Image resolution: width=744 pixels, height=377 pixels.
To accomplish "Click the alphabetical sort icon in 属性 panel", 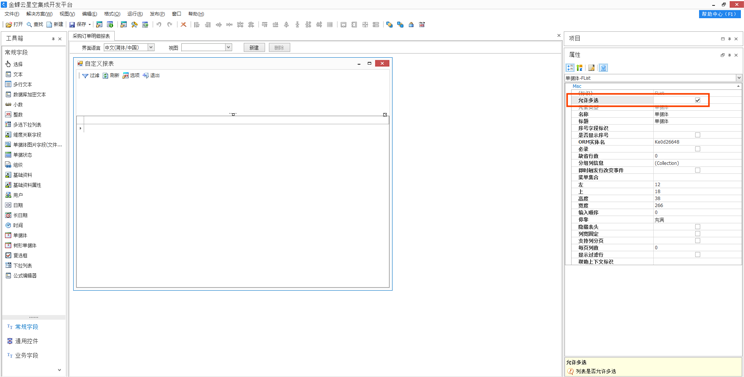I will [579, 68].
